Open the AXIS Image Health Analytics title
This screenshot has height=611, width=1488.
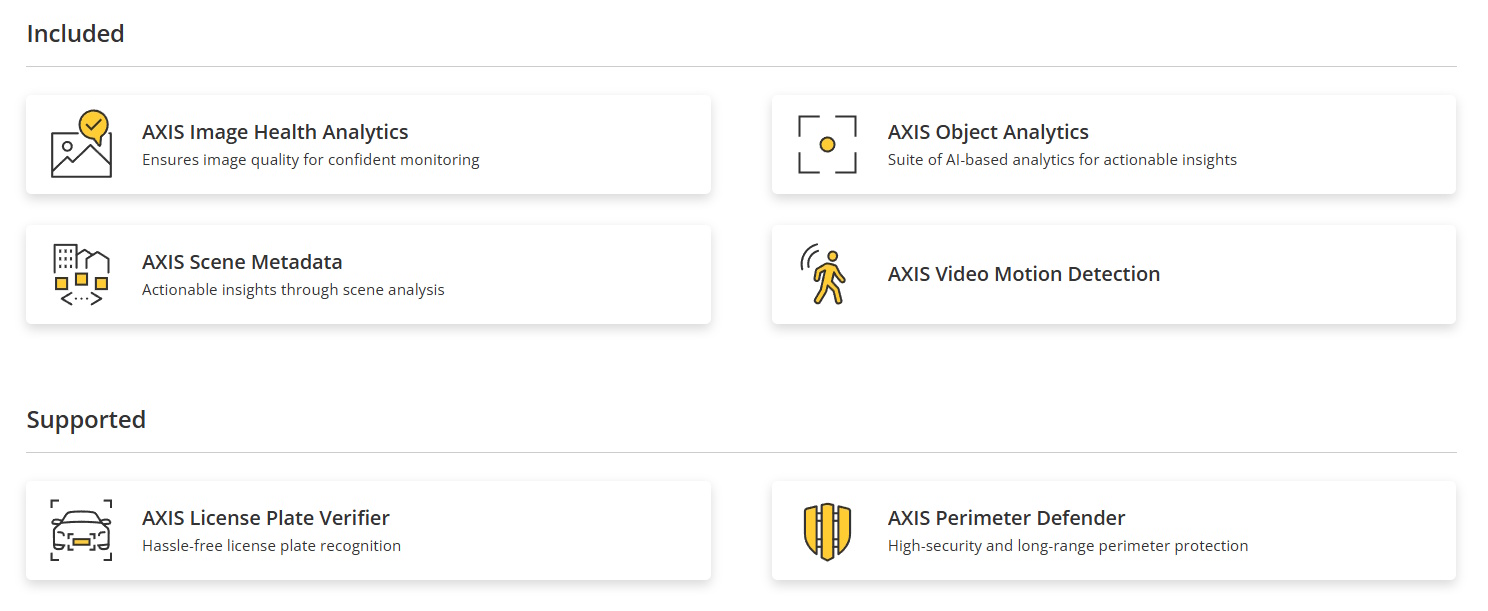point(275,132)
